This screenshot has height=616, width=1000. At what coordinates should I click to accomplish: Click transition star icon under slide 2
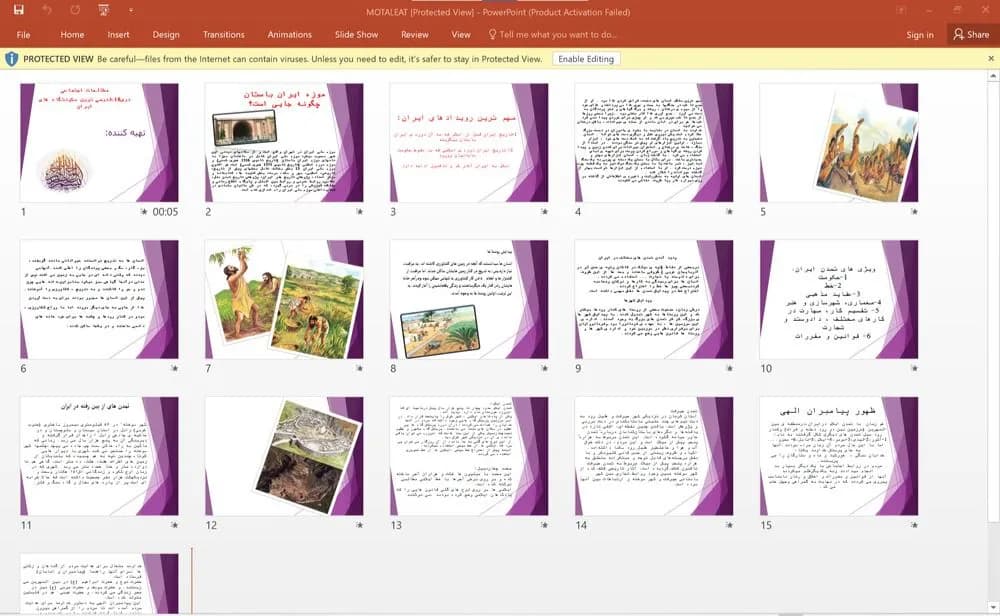coord(360,212)
